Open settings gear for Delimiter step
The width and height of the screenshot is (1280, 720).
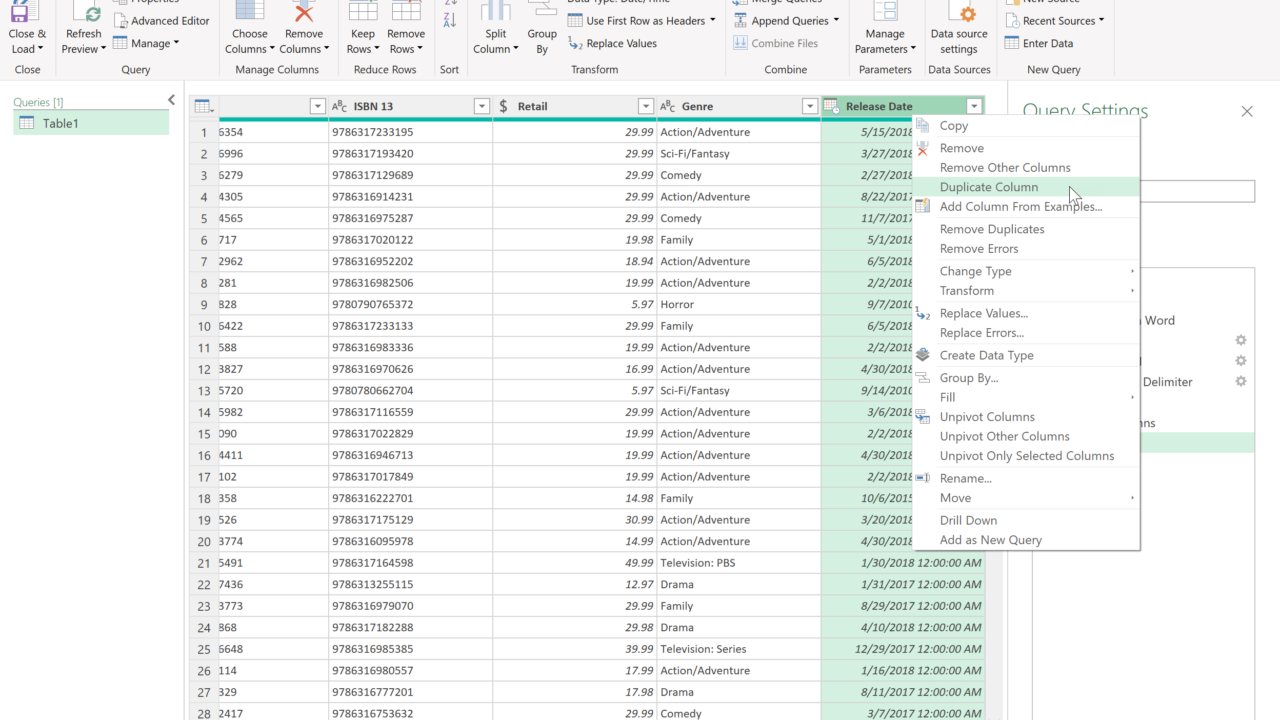(x=1240, y=382)
